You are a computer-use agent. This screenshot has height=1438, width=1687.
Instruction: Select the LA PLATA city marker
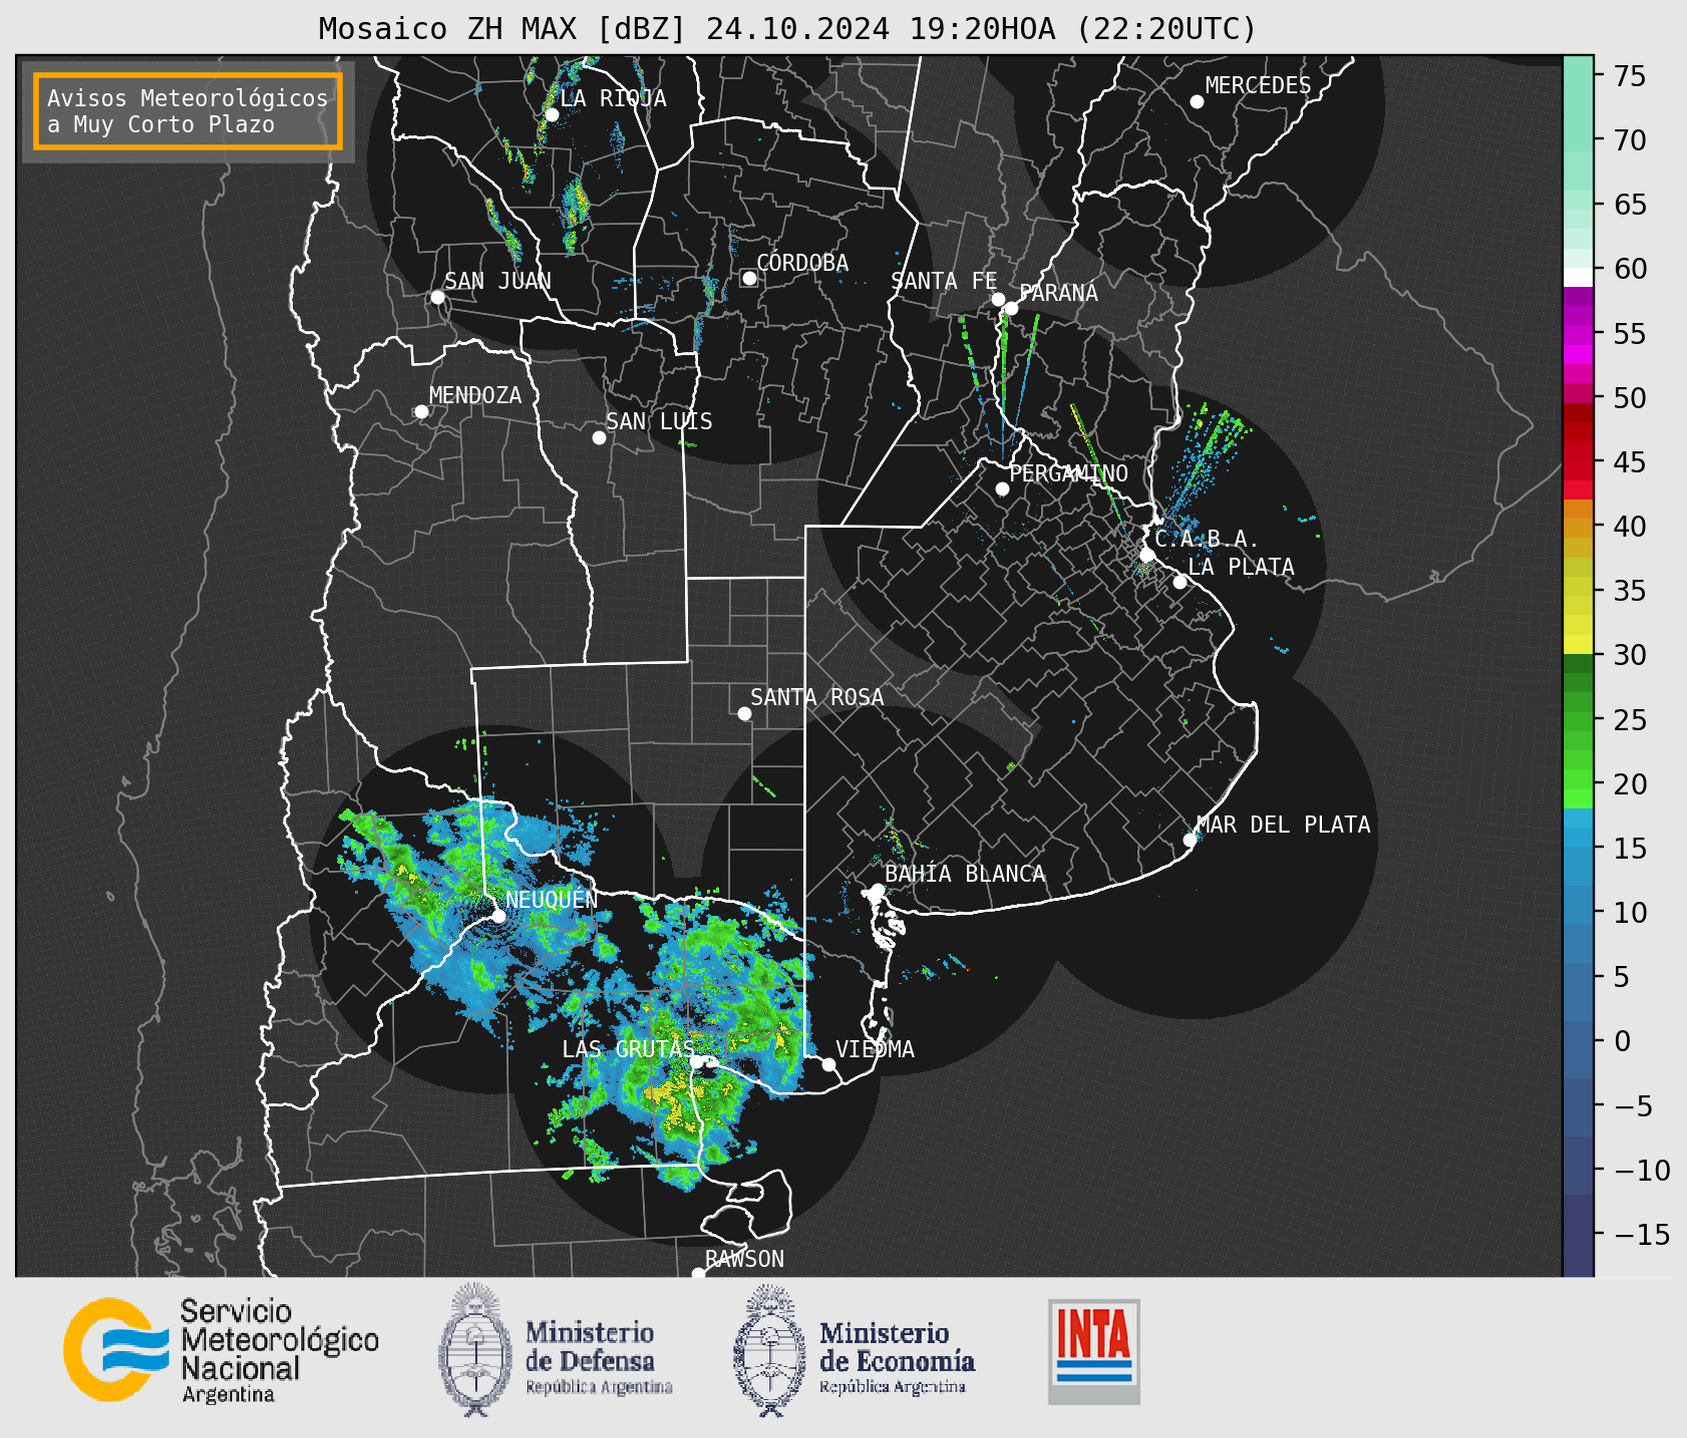click(1180, 582)
